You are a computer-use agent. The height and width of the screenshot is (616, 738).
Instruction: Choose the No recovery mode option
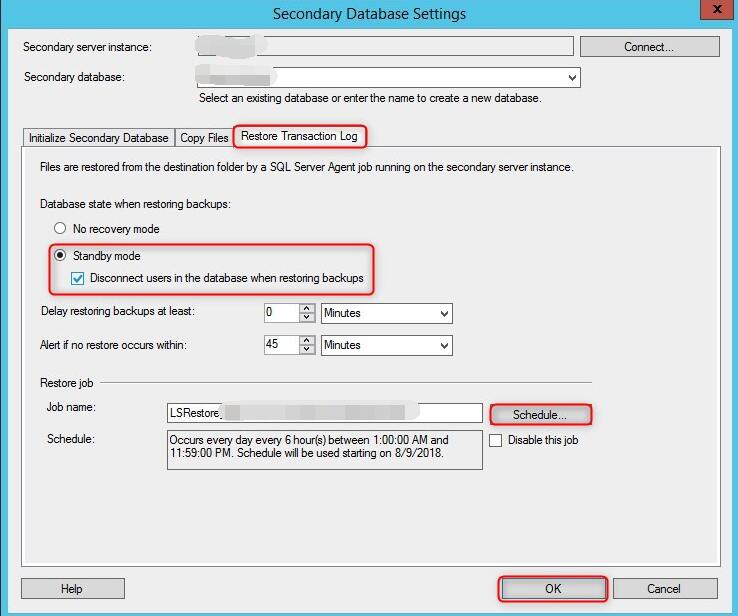pos(61,228)
